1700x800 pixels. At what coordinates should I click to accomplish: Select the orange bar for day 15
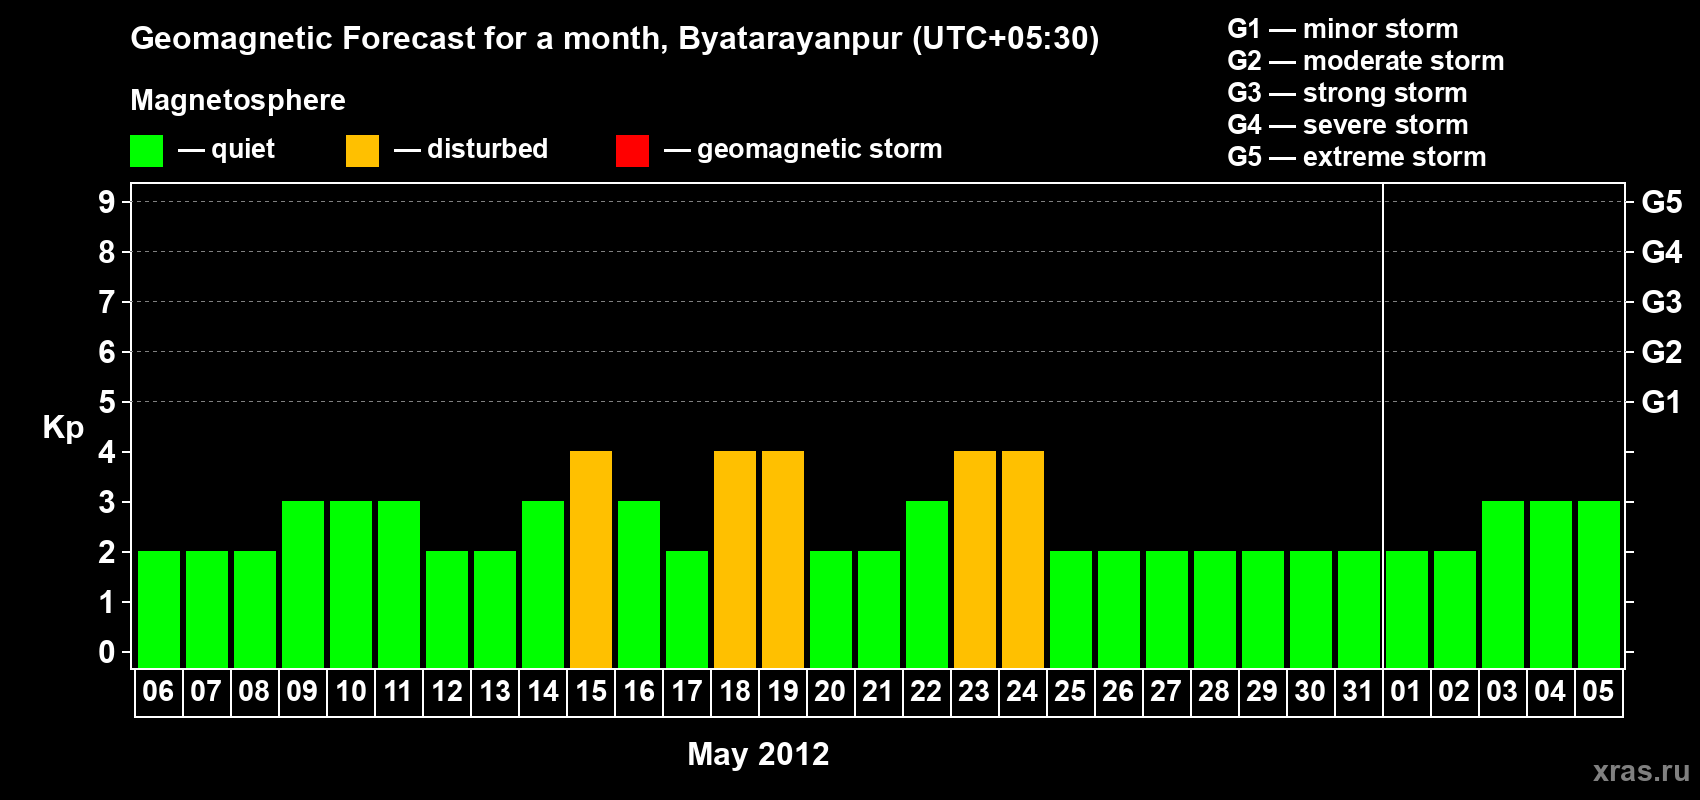point(591,559)
